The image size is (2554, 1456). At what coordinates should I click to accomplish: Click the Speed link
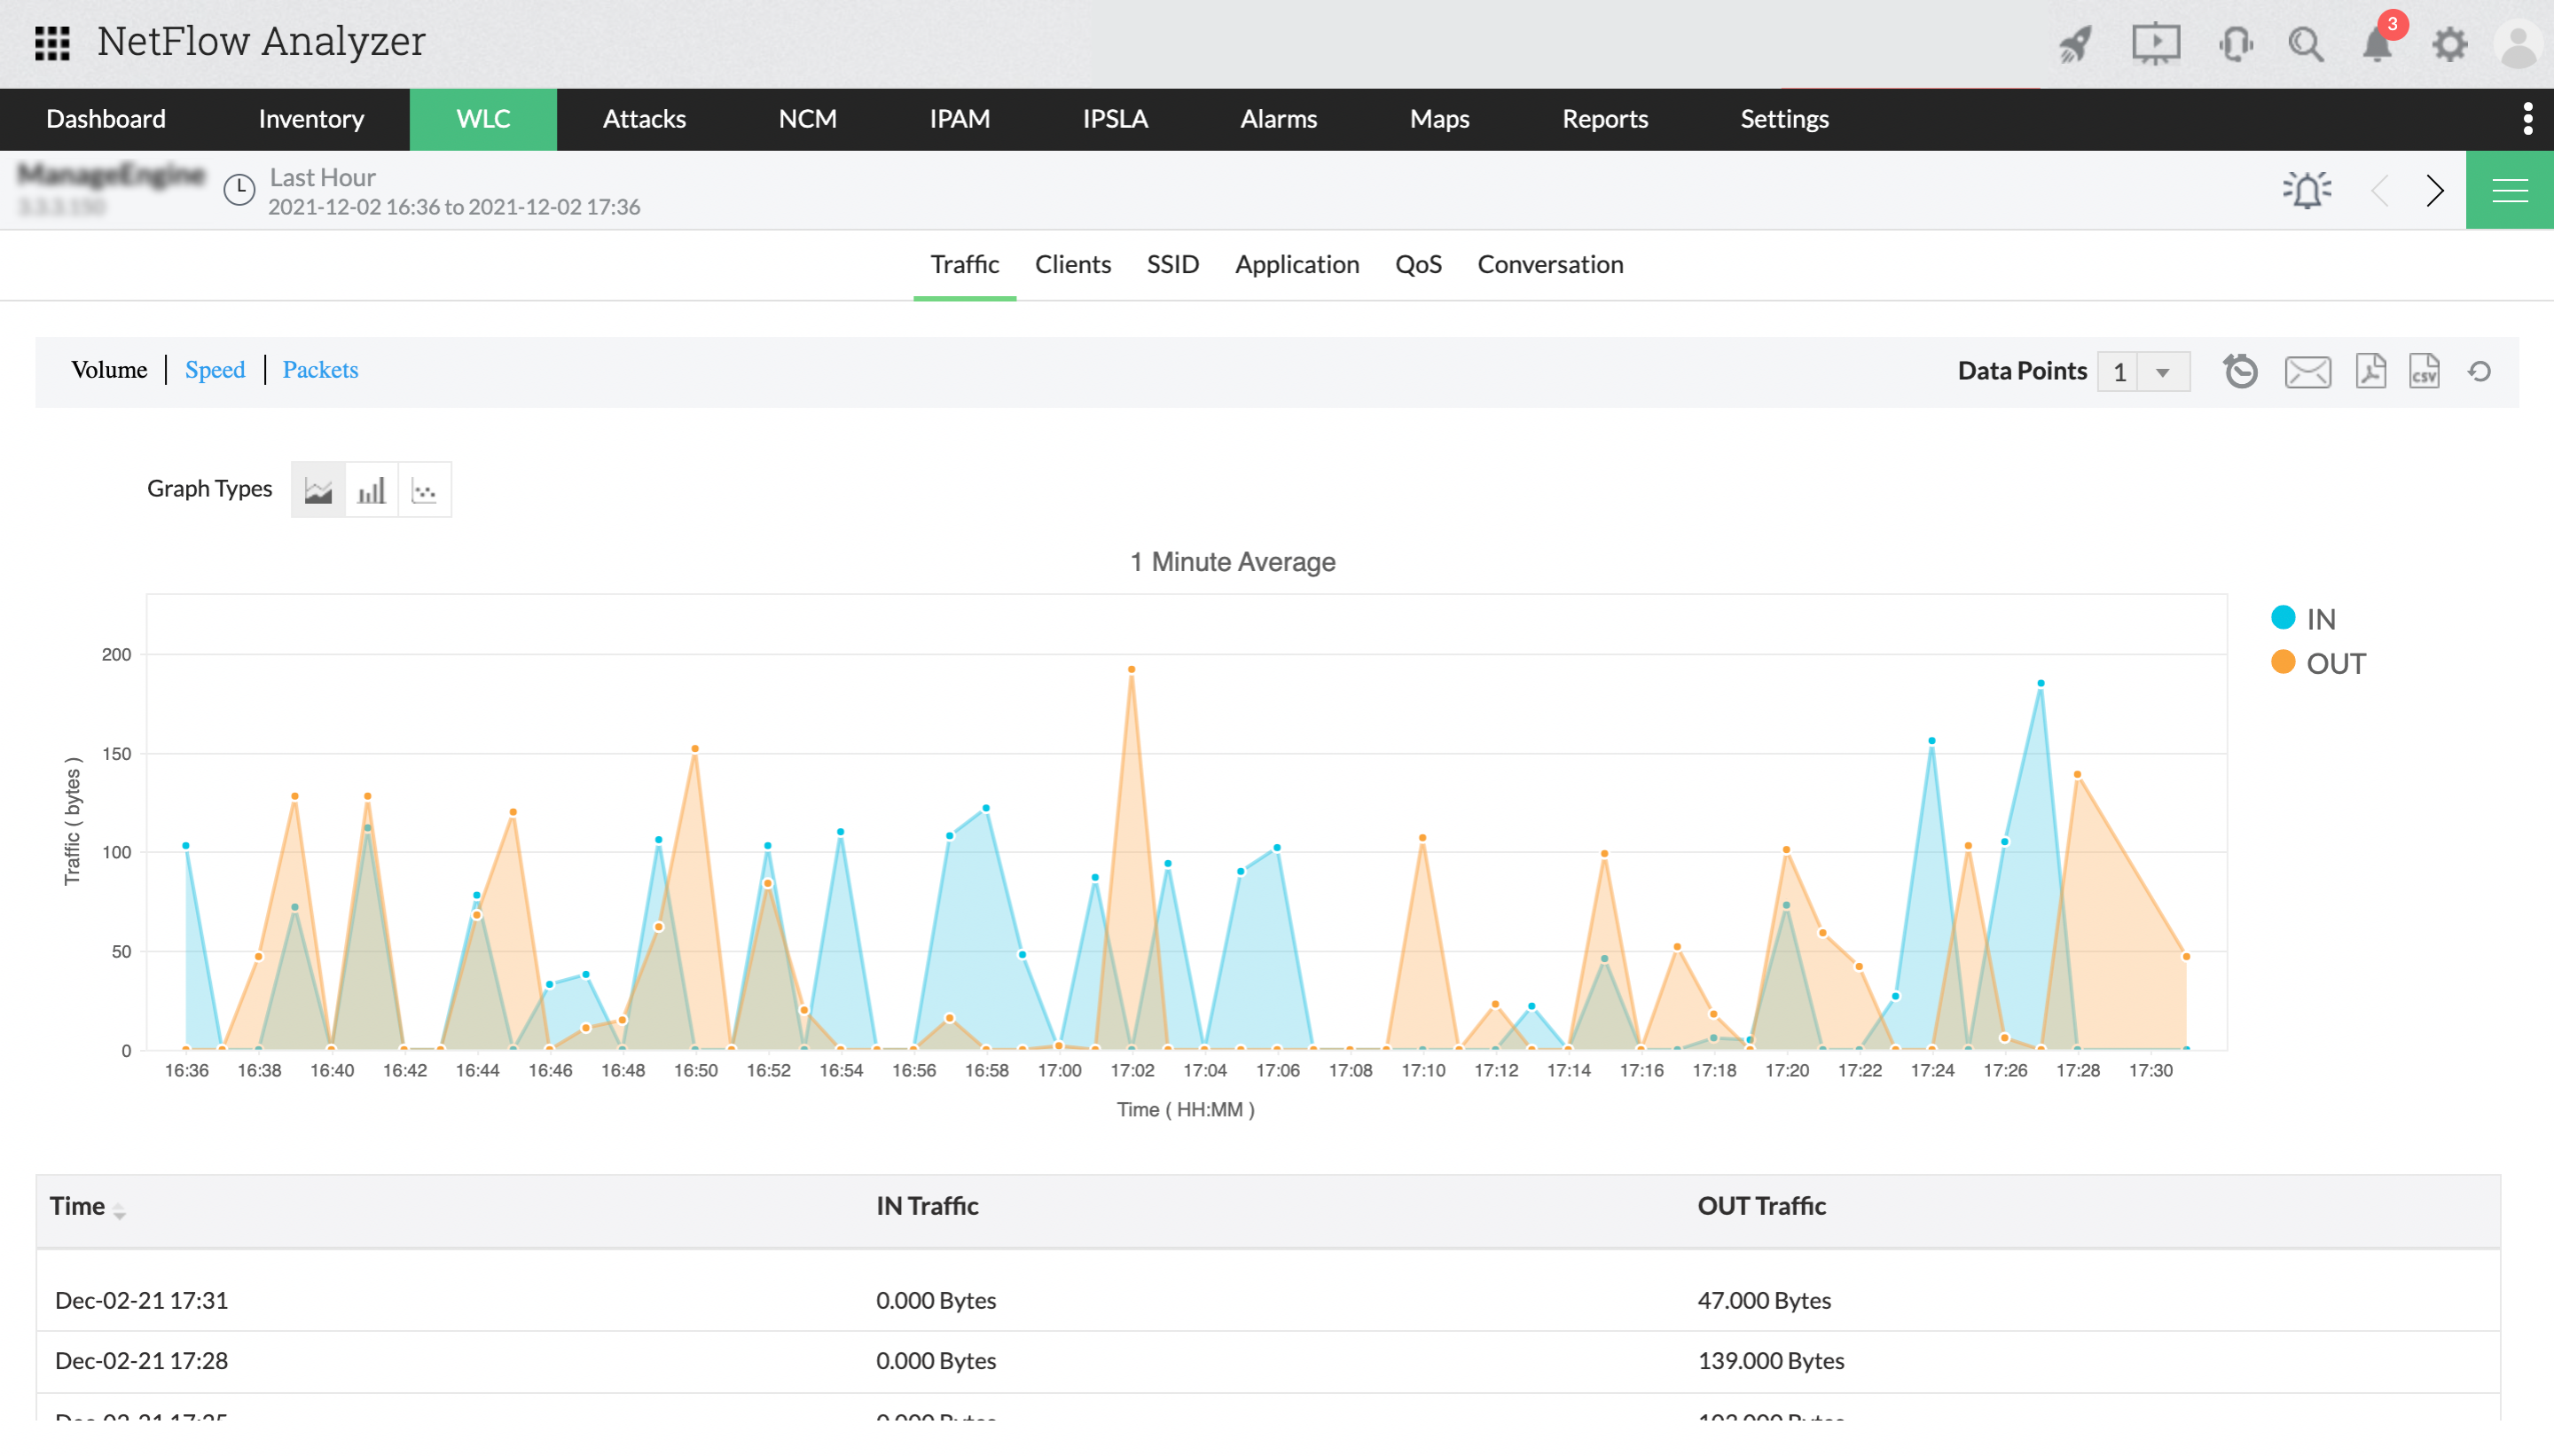(215, 370)
